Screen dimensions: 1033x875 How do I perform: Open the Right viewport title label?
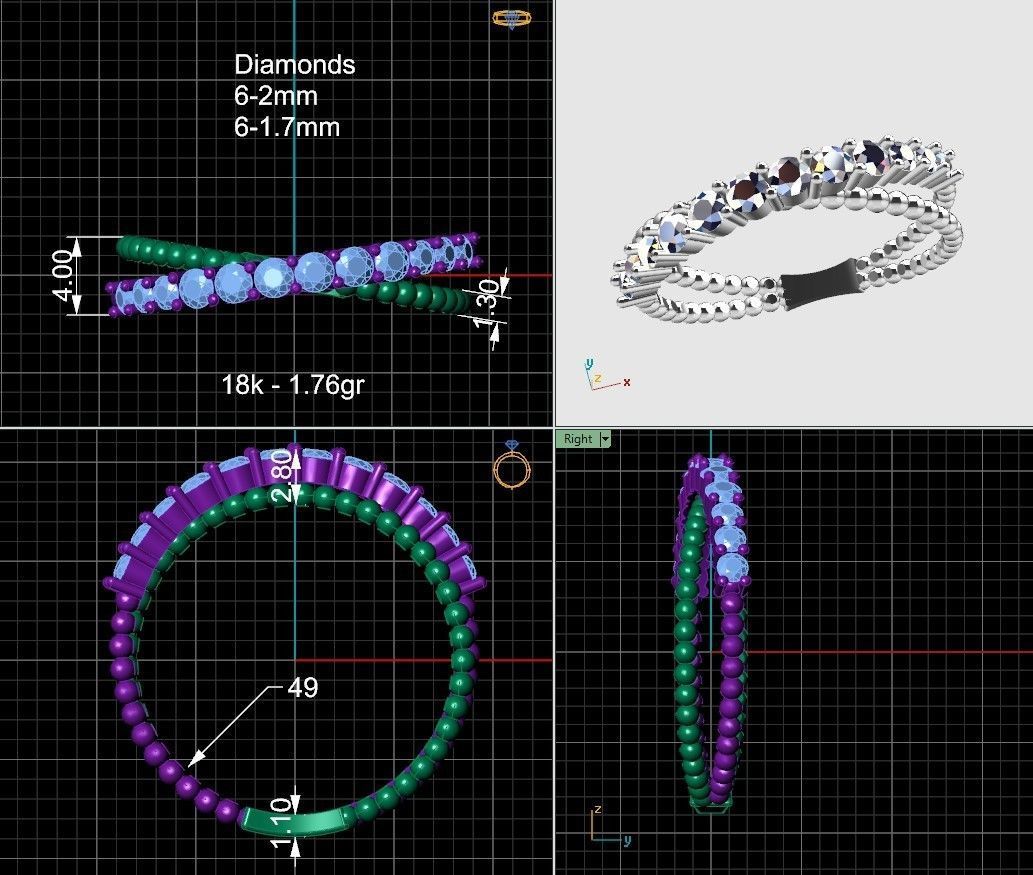pyautogui.click(x=578, y=439)
